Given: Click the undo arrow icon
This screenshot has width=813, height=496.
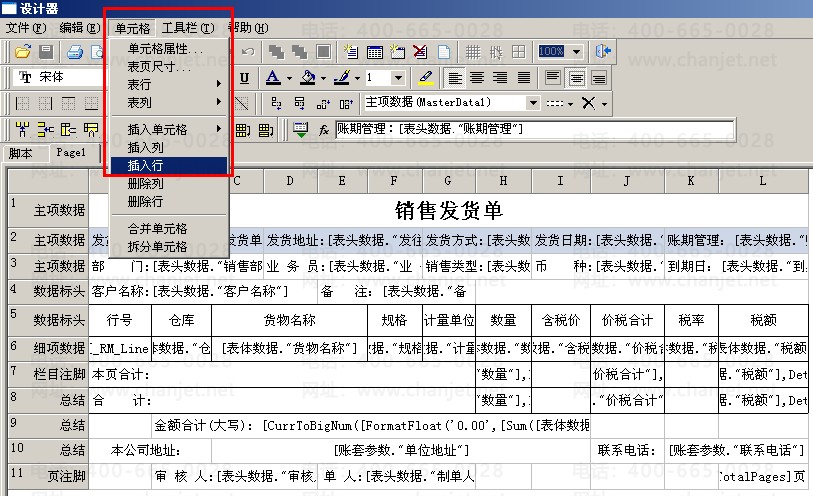Looking at the screenshot, I should coord(248,52).
